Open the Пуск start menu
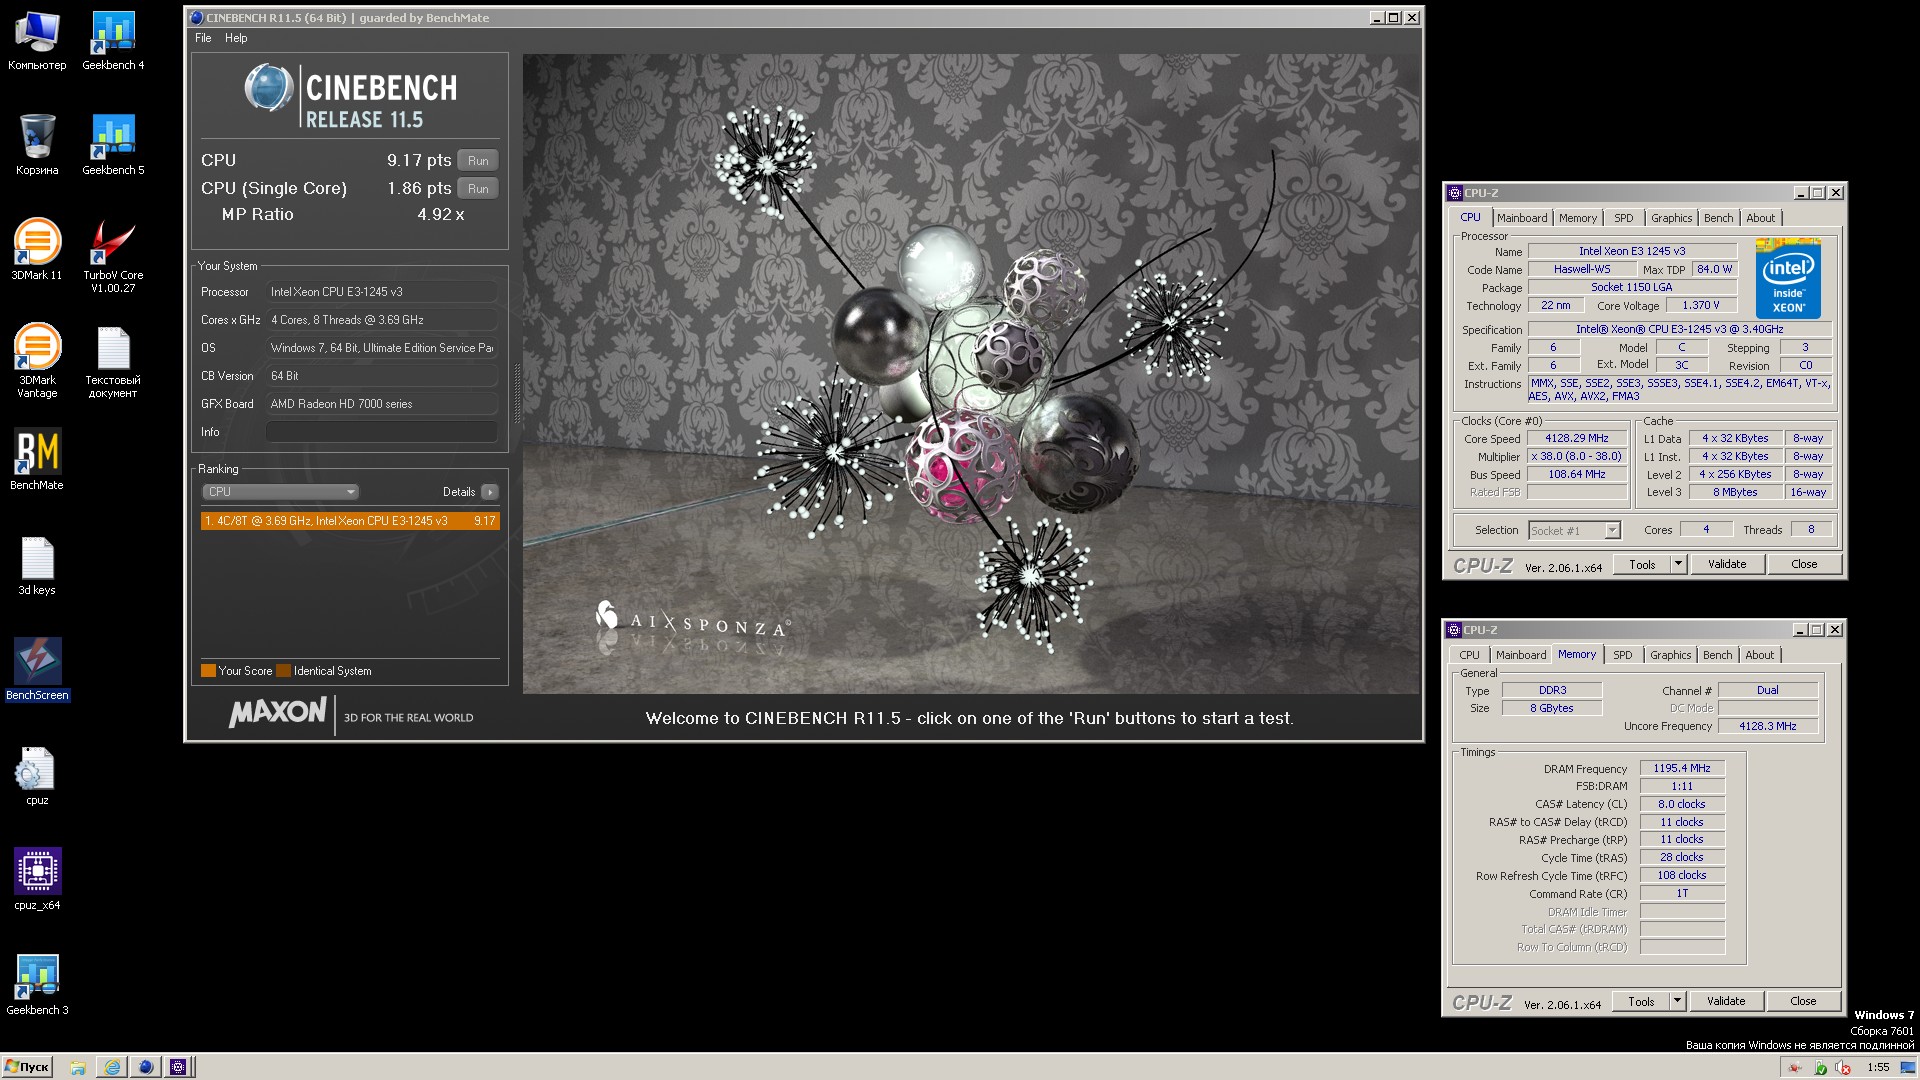Image resolution: width=1920 pixels, height=1080 pixels. 27,1067
